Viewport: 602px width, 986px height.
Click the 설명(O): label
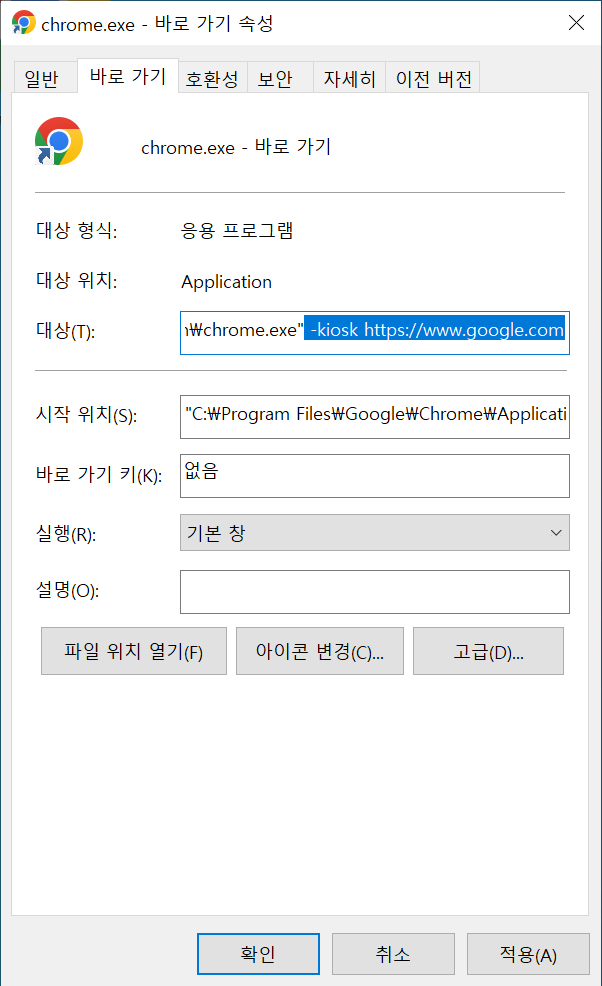click(67, 590)
